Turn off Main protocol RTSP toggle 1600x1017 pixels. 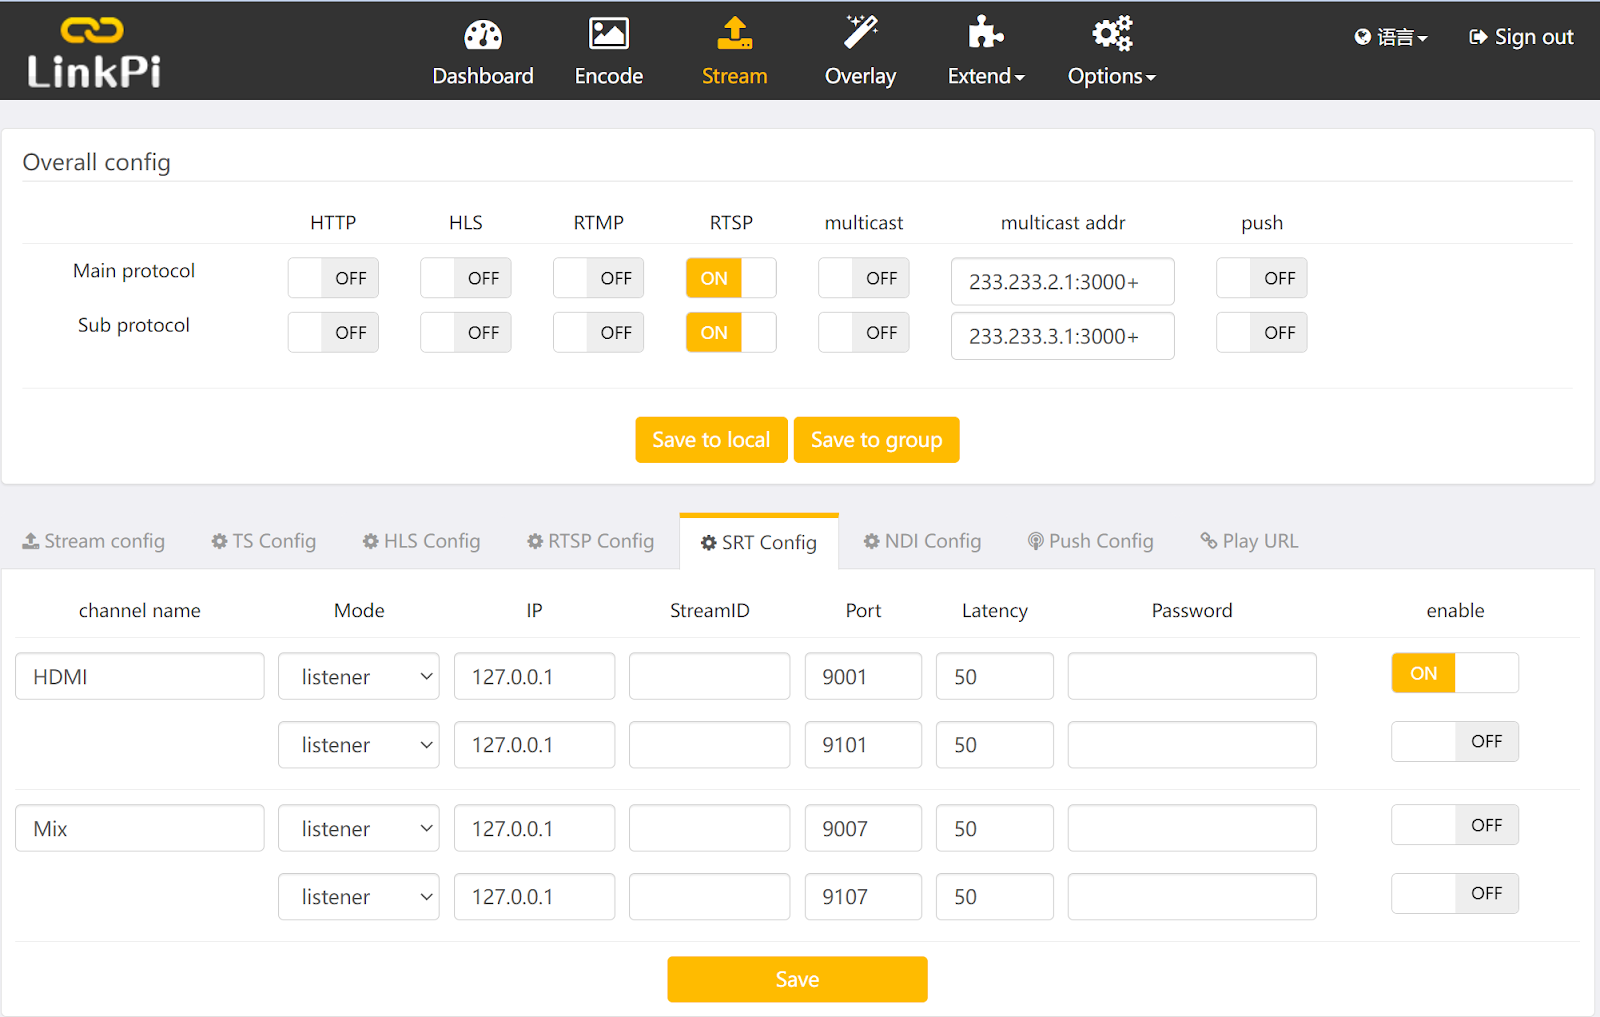[x=731, y=279]
